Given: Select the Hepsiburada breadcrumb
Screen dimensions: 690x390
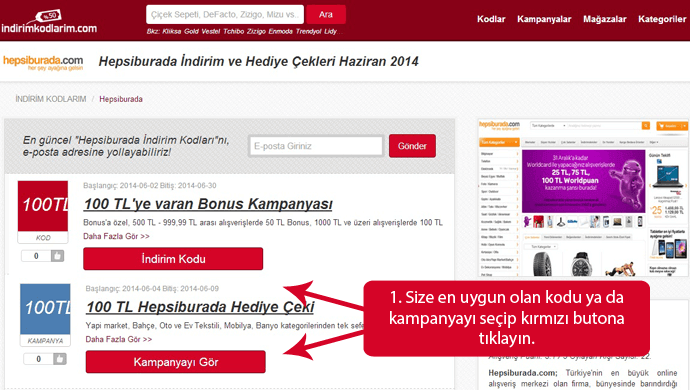Looking at the screenshot, I should (x=121, y=99).
